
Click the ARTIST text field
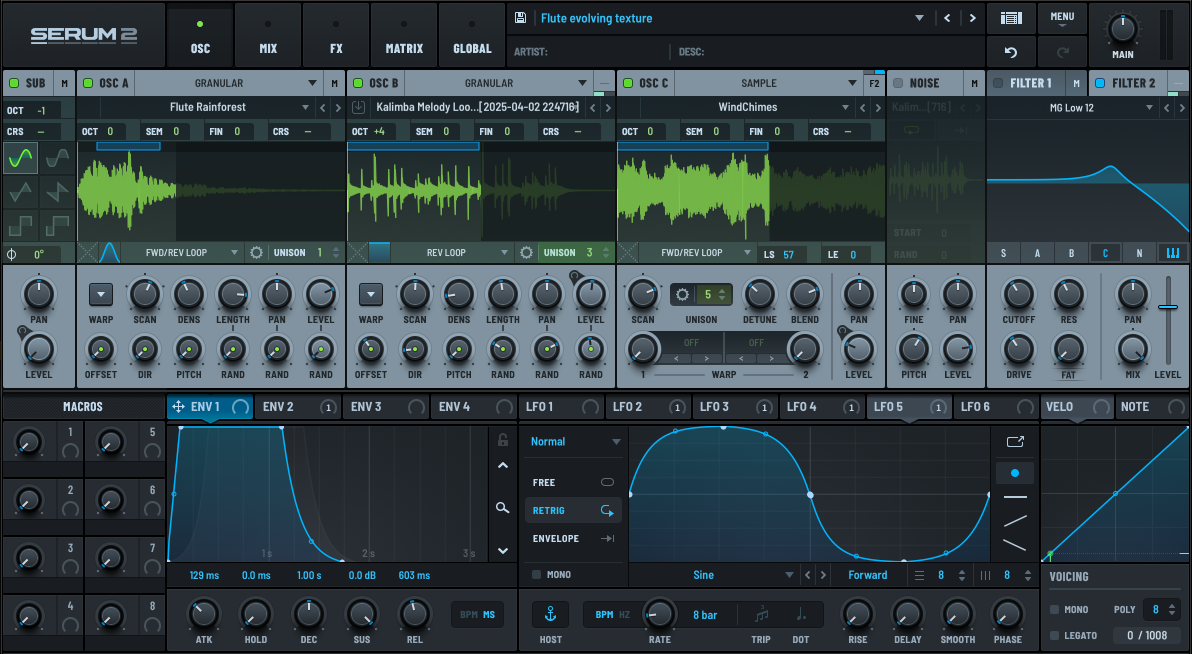coord(590,52)
